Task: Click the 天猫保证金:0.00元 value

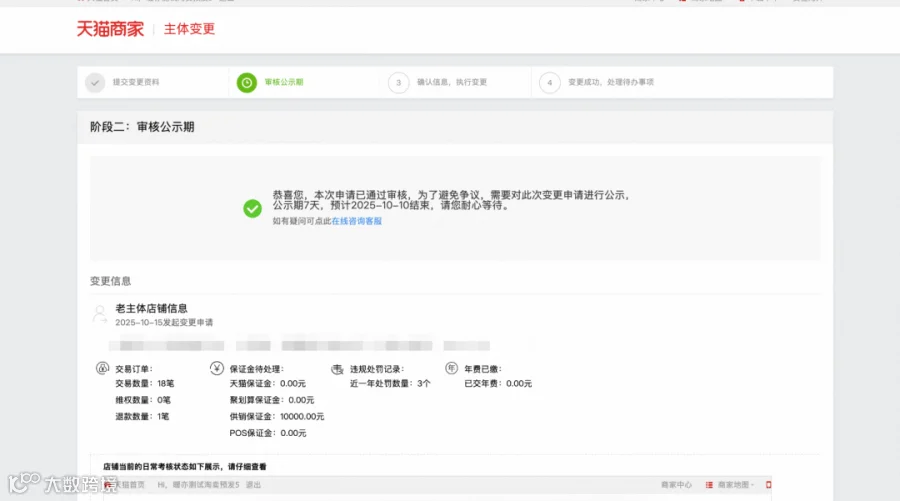Action: (267, 383)
